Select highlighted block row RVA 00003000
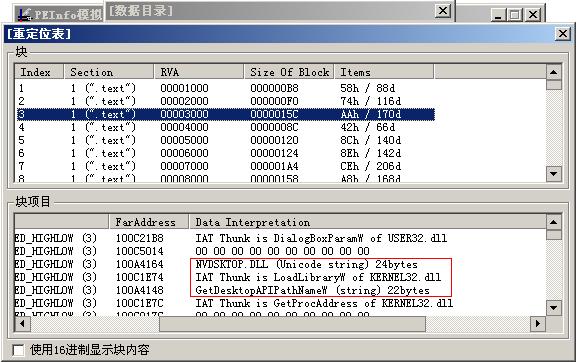Screen dimensions: 578x362 pyautogui.click(x=226, y=114)
